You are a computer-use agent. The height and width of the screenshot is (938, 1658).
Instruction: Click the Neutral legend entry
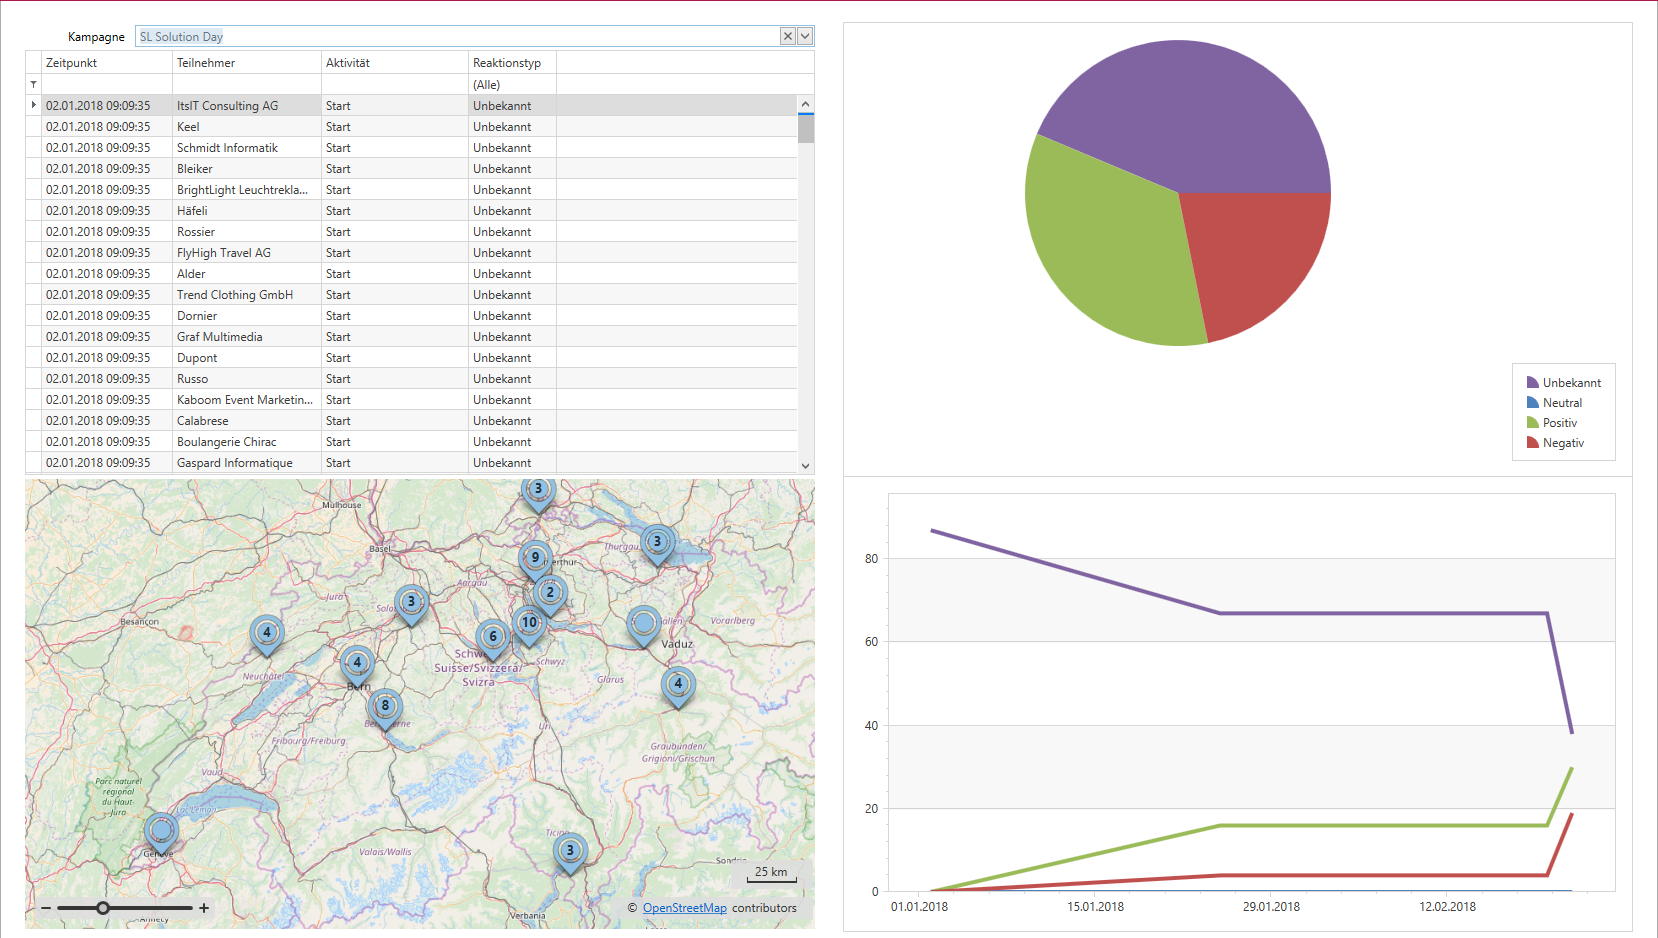(x=1555, y=403)
